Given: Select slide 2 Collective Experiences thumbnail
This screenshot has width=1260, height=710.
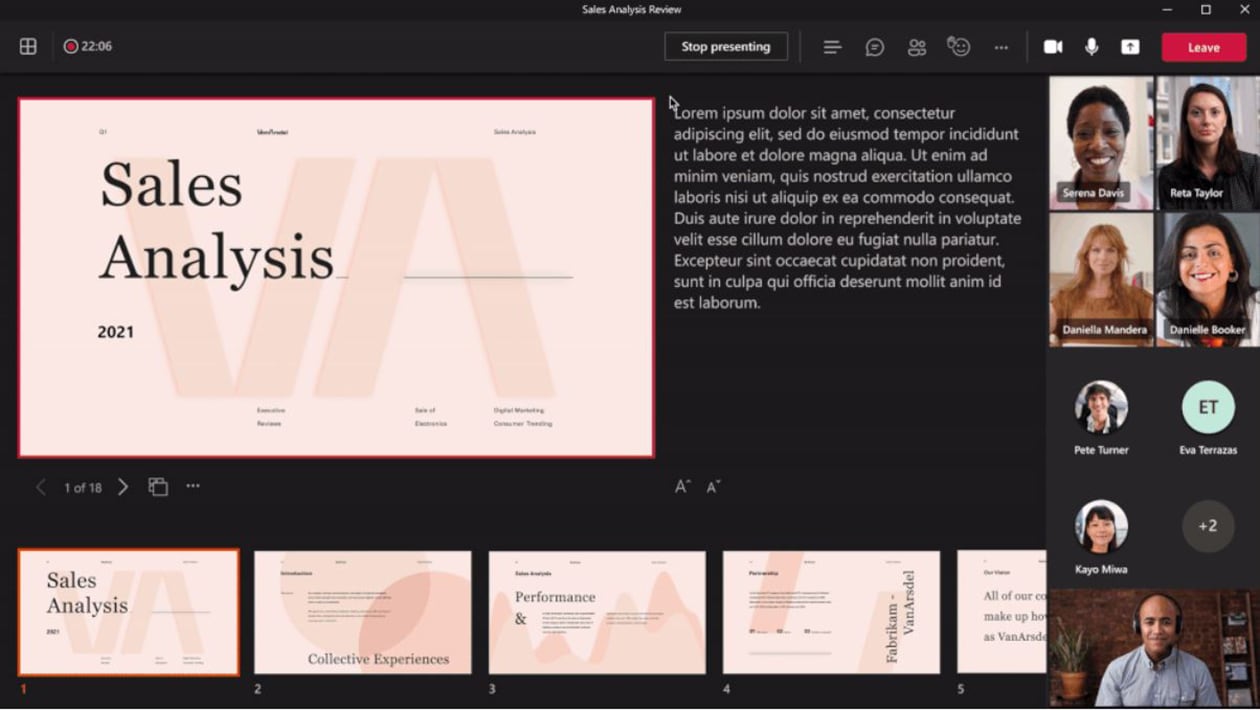Looking at the screenshot, I should point(363,612).
